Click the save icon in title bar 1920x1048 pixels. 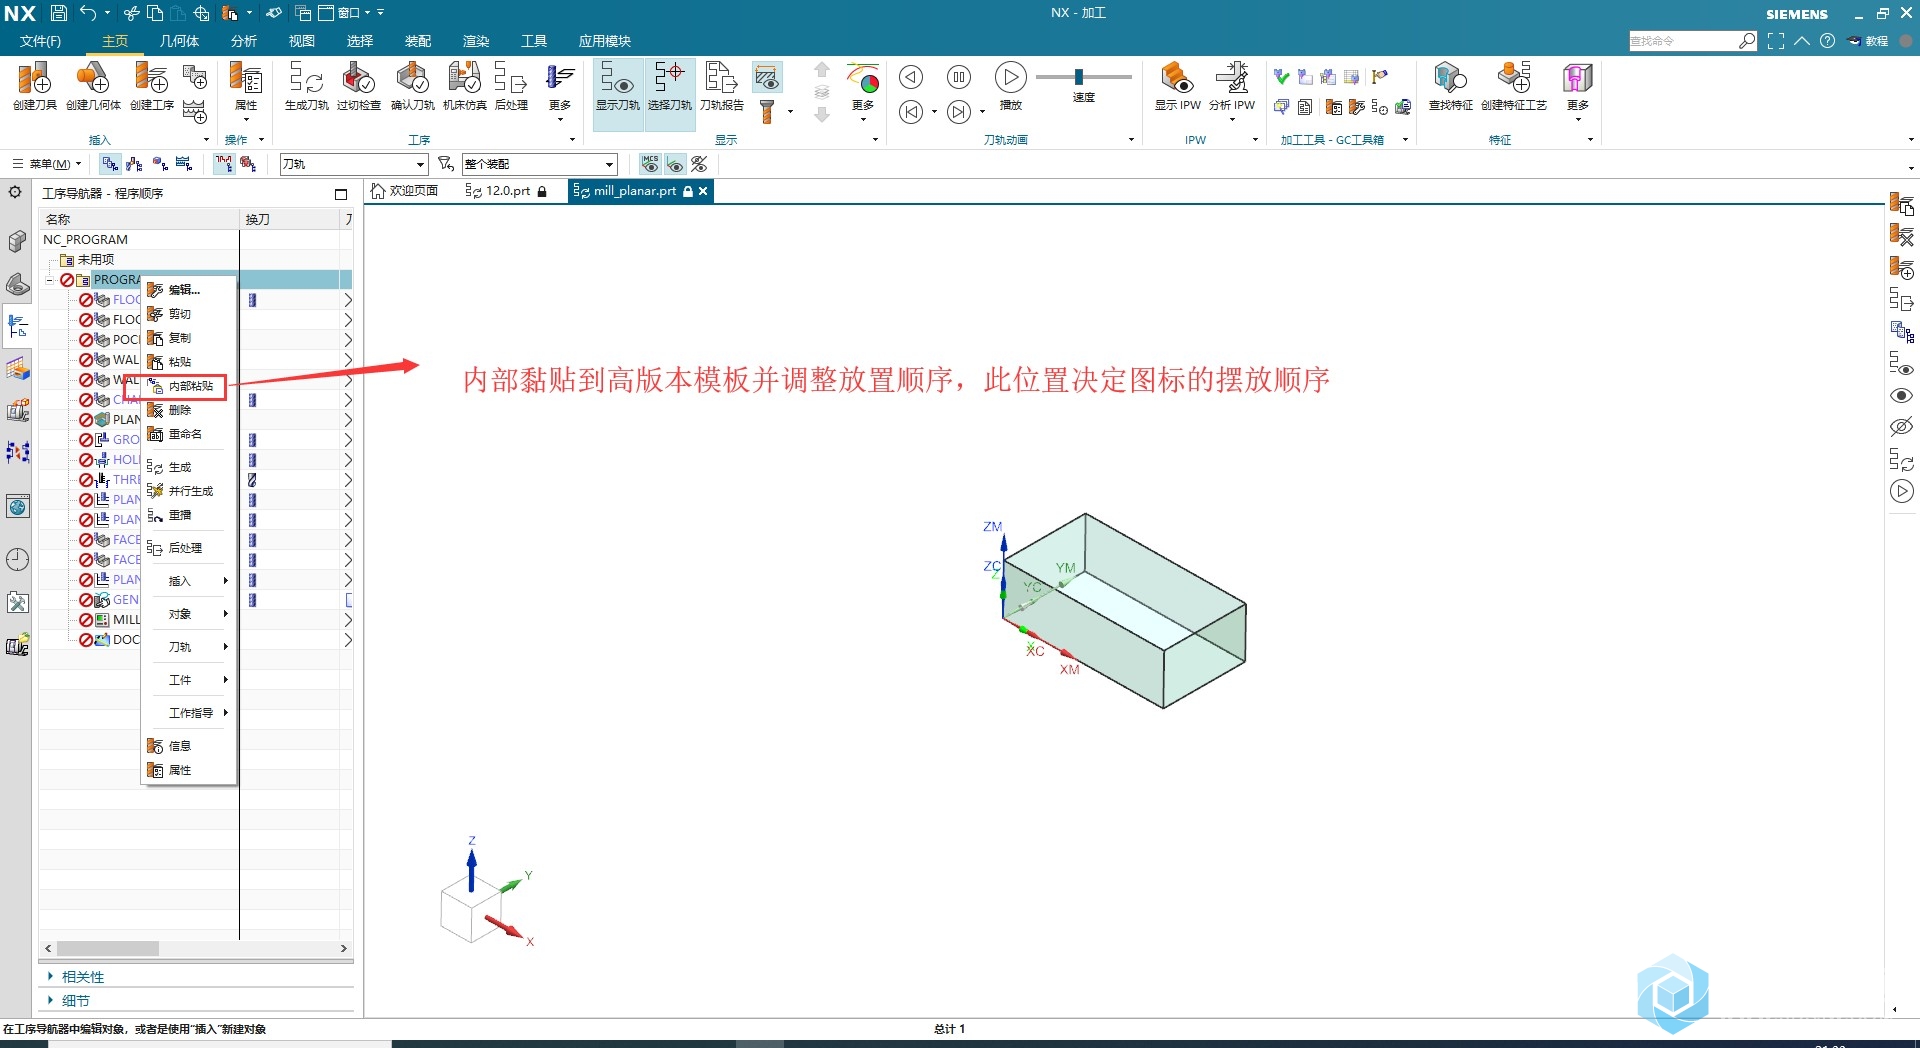(58, 13)
